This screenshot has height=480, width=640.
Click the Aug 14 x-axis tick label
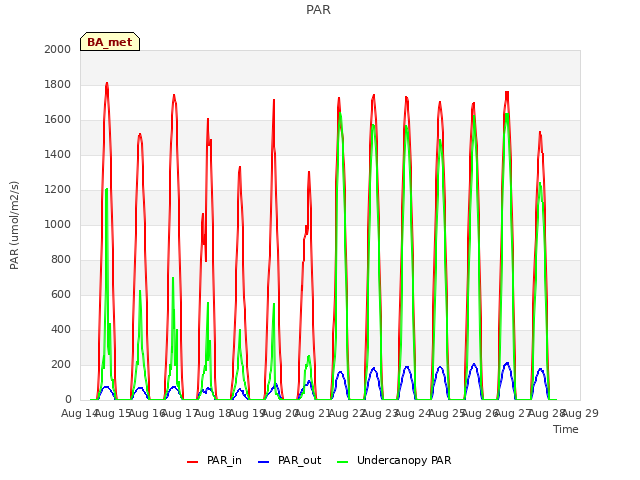coord(80,413)
